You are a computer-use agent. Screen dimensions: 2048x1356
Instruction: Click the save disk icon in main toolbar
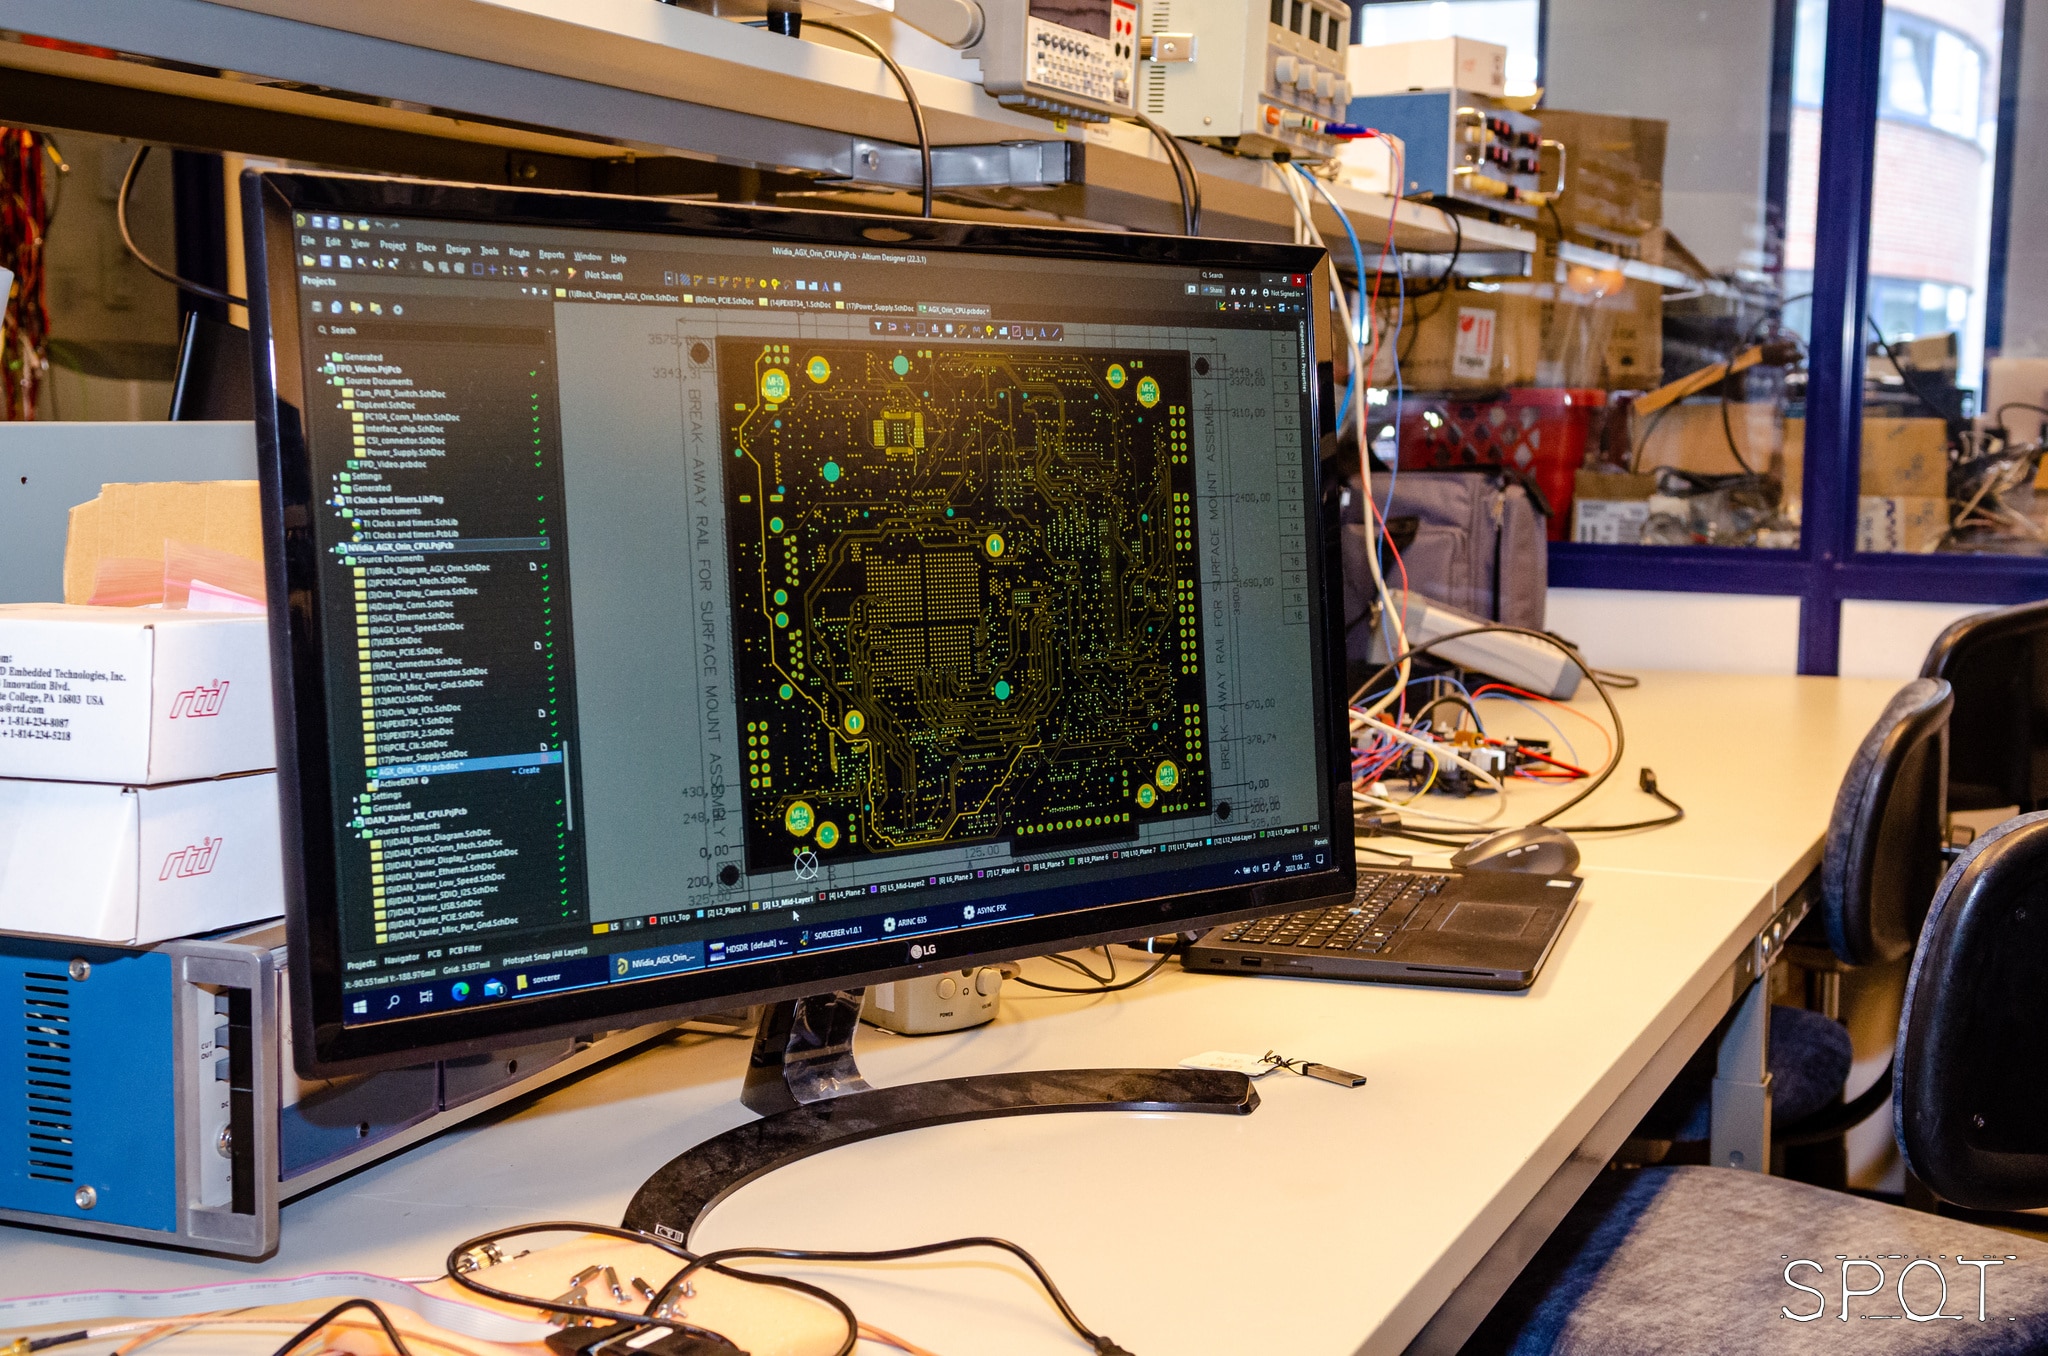(326, 261)
